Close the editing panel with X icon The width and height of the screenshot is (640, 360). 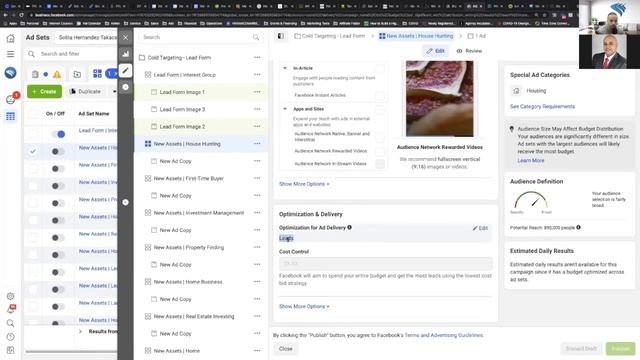tap(125, 37)
